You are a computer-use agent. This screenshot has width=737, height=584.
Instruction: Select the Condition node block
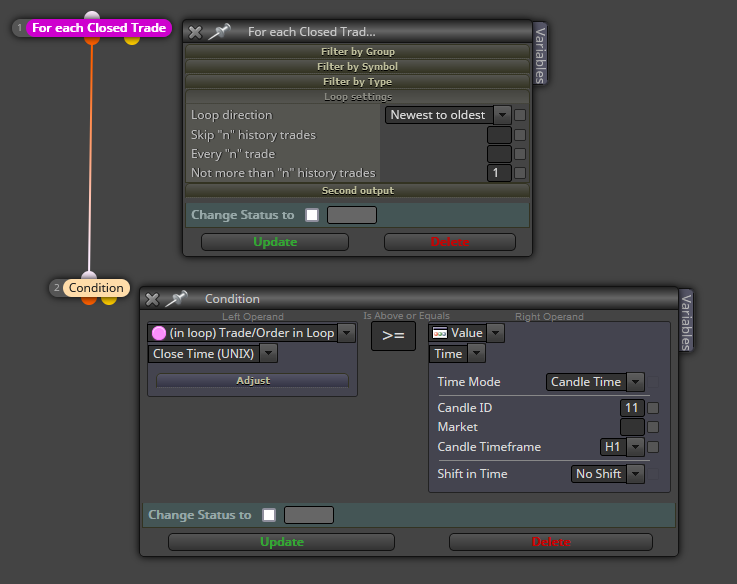tap(96, 288)
